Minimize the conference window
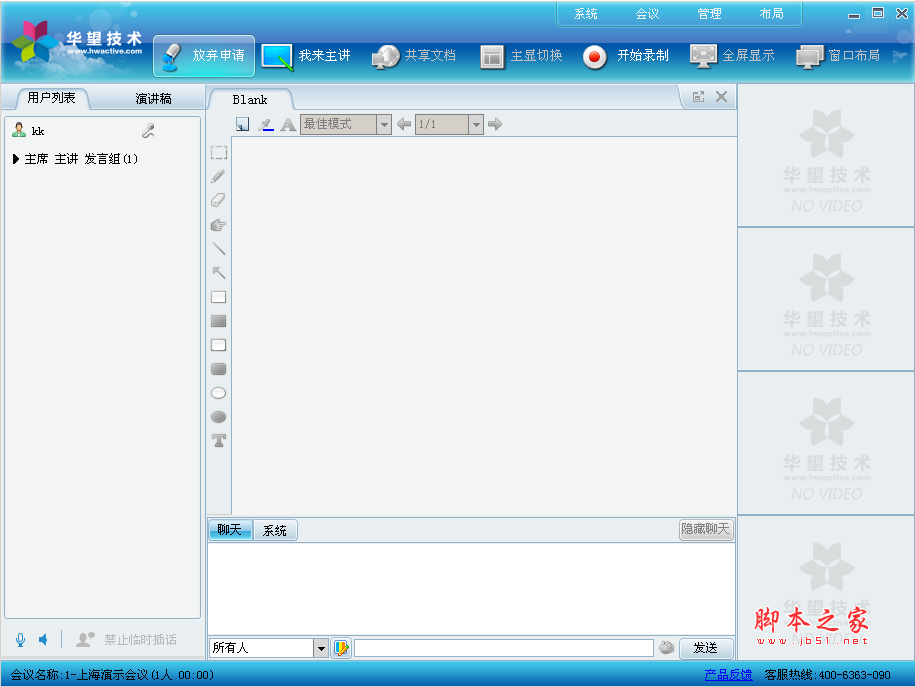The height and width of the screenshot is (687, 915). coord(854,14)
